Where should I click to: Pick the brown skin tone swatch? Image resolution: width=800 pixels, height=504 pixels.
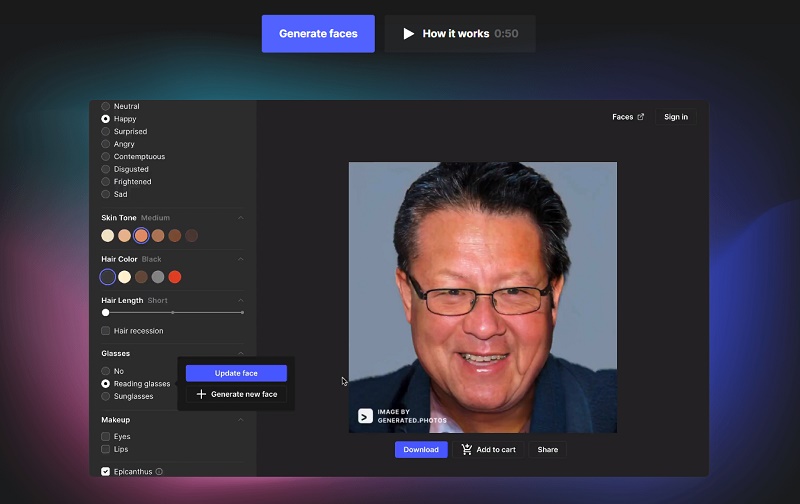pos(175,235)
